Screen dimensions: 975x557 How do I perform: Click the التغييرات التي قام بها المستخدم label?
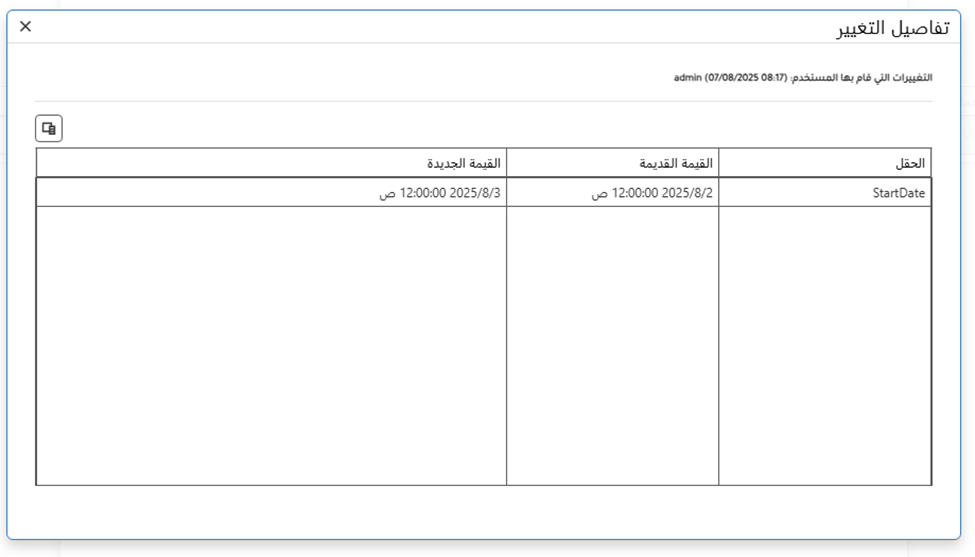click(861, 77)
